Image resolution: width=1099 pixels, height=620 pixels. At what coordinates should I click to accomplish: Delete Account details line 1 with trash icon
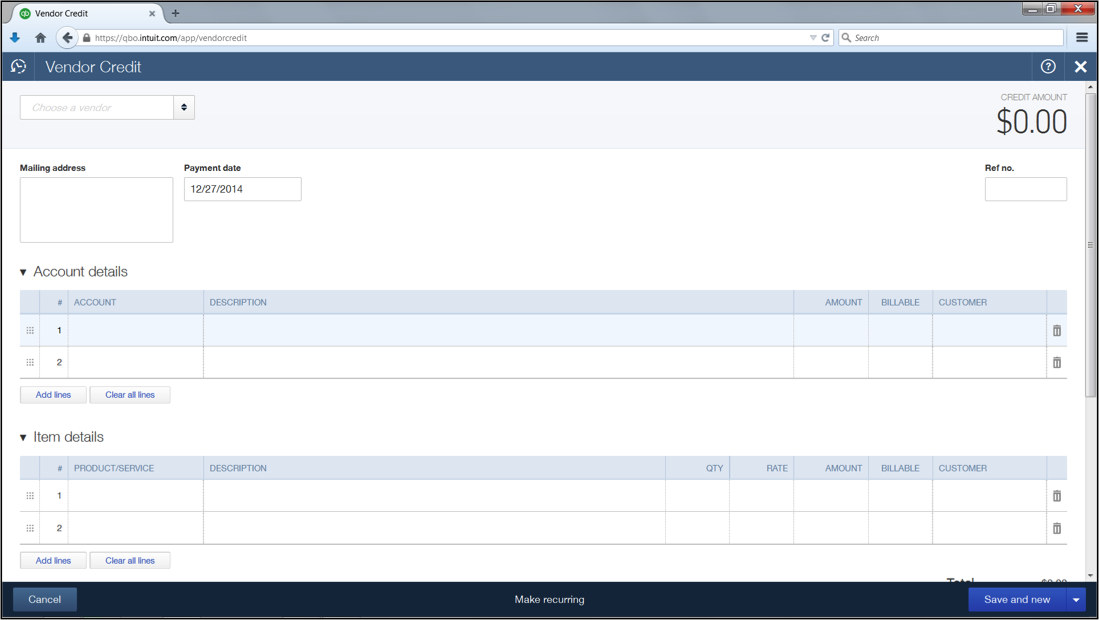(x=1057, y=330)
